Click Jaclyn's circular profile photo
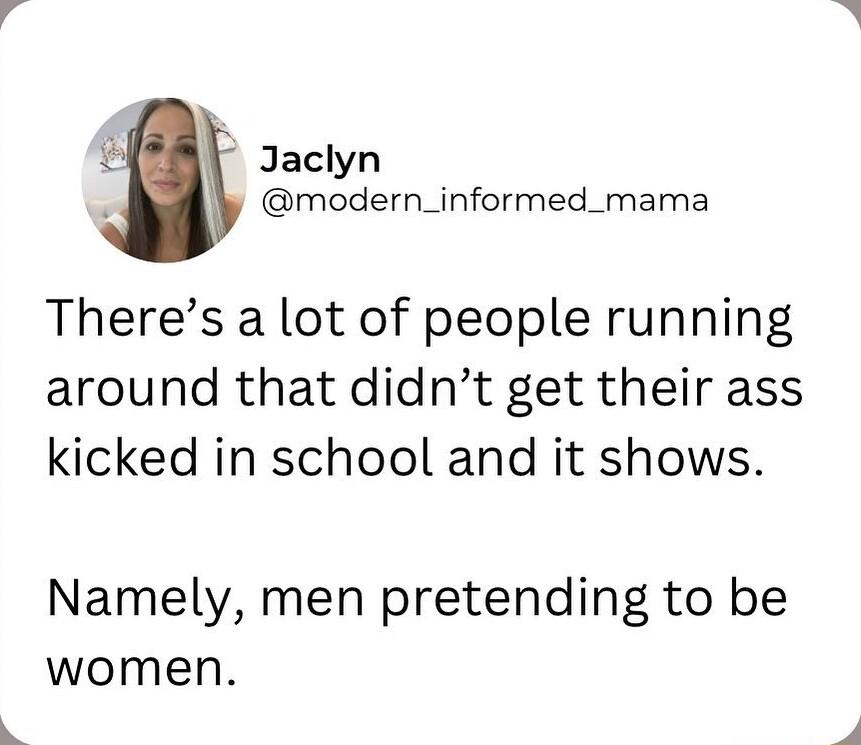This screenshot has height=745, width=861. (164, 180)
